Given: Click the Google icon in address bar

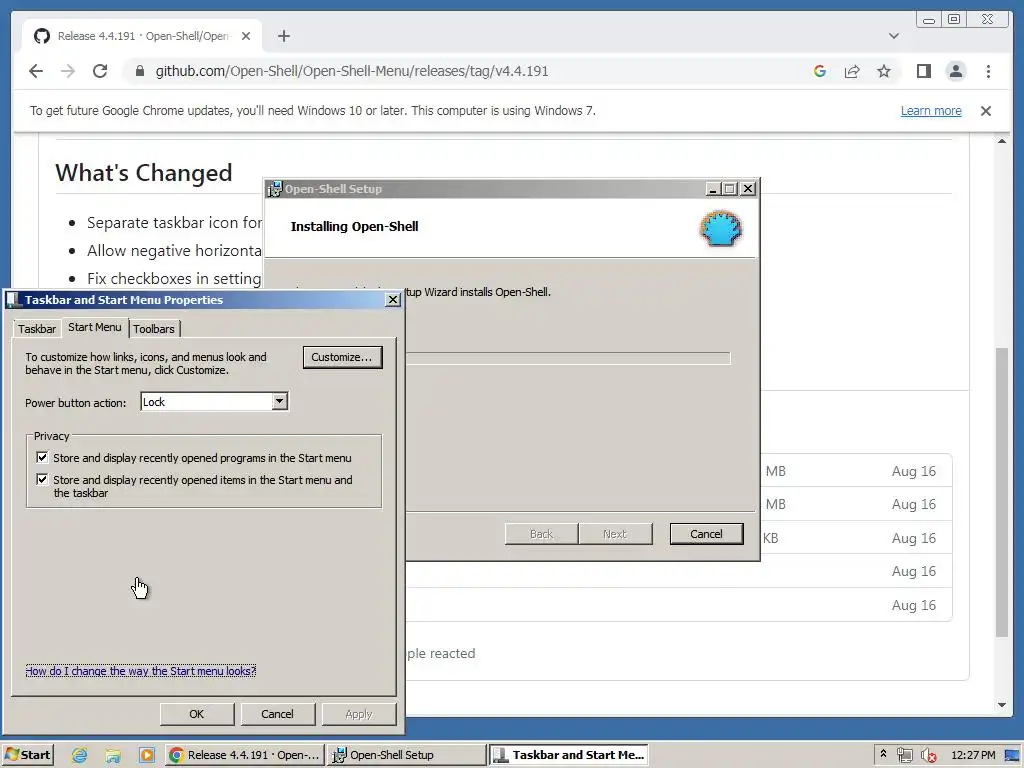Looking at the screenshot, I should (x=820, y=71).
